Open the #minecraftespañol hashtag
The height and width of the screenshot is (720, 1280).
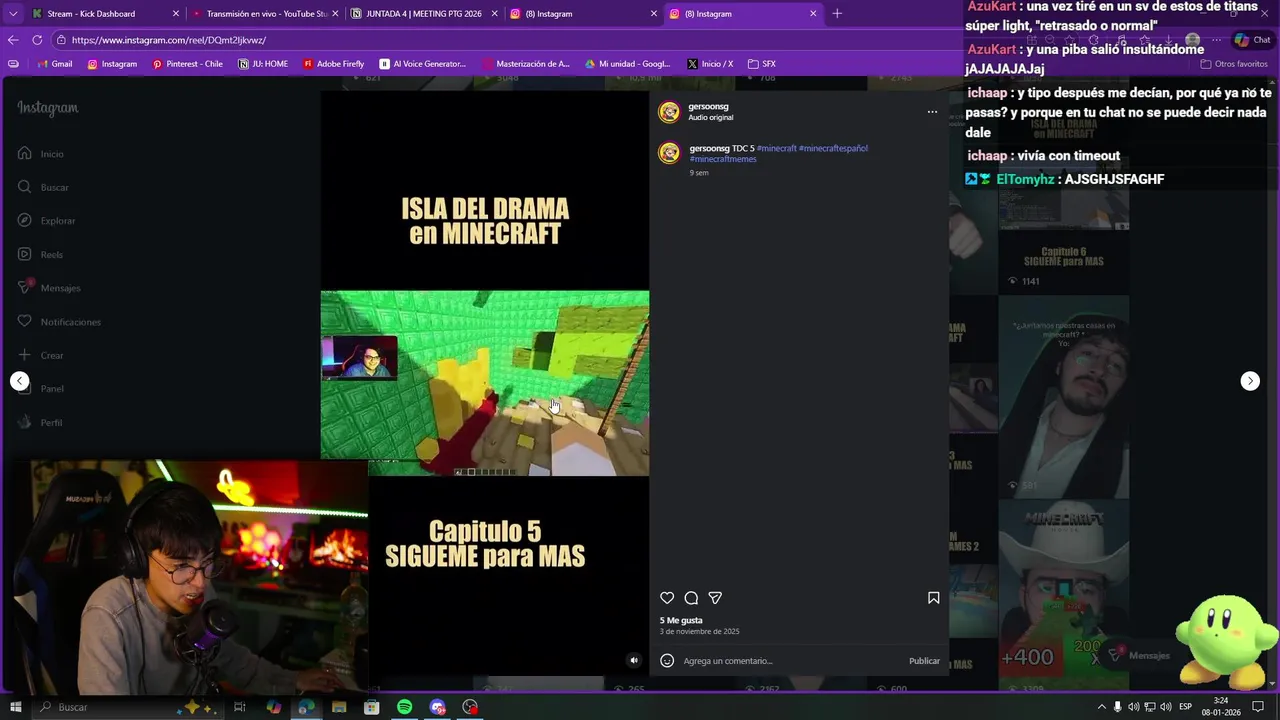(x=833, y=148)
